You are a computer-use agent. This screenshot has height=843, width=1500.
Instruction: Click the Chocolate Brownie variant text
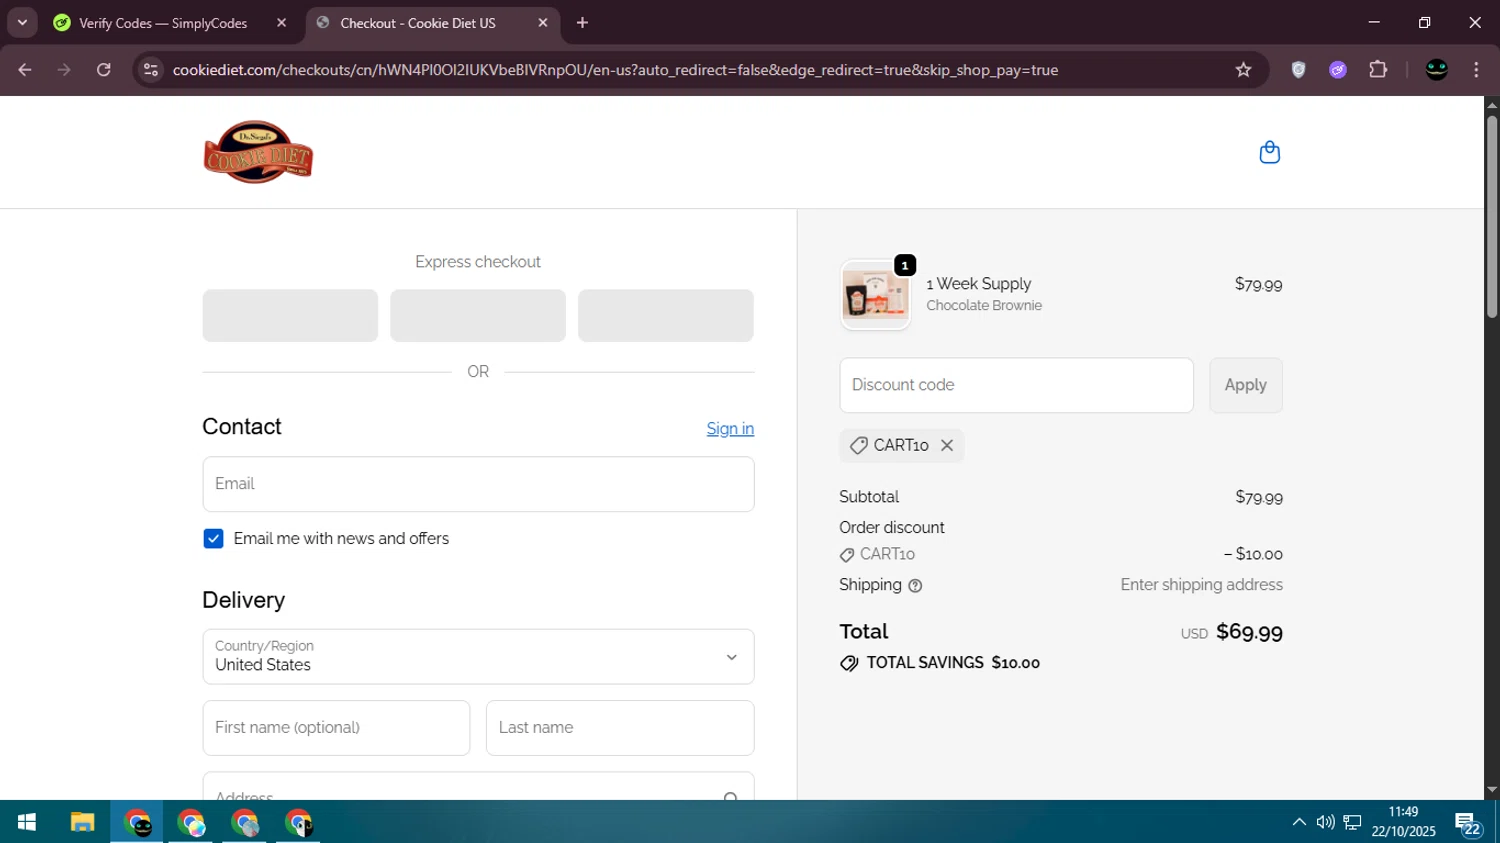984,306
